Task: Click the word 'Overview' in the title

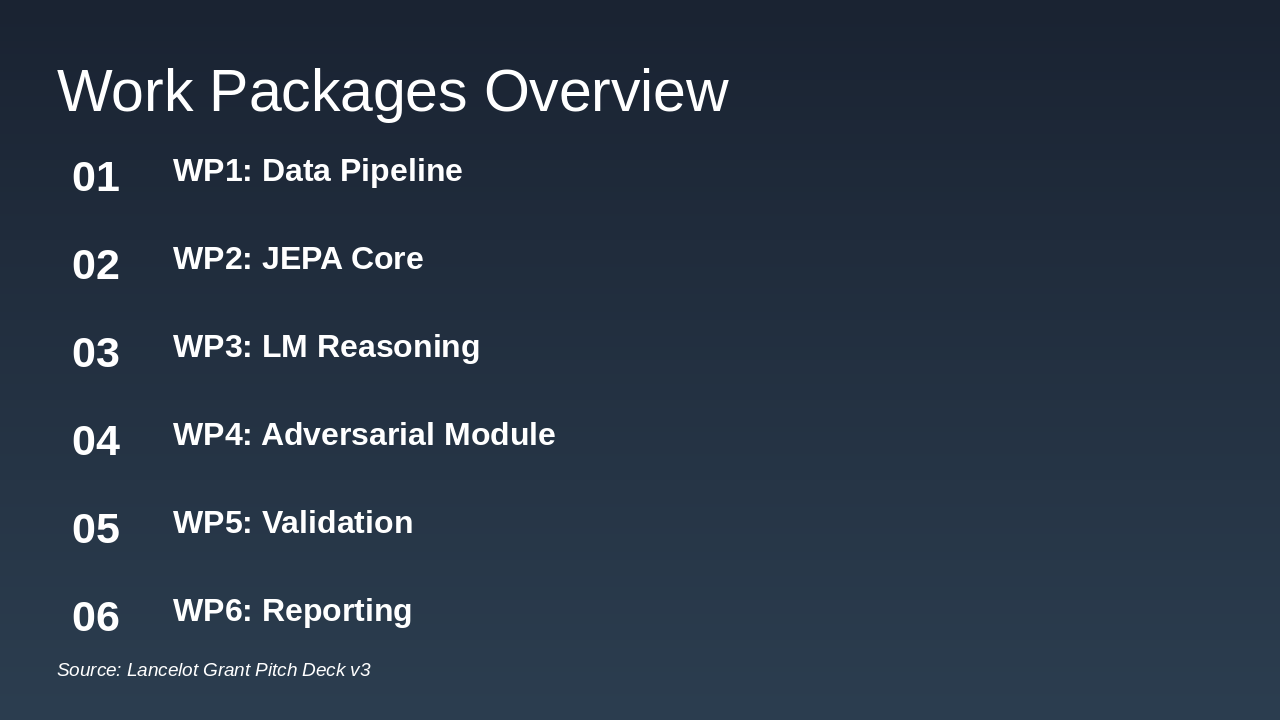Action: pyautogui.click(x=605, y=91)
